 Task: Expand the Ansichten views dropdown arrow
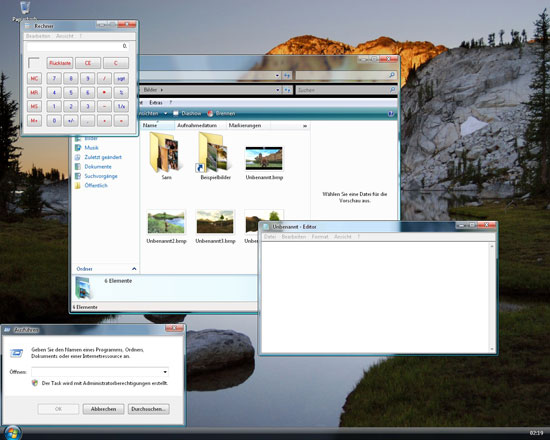166,113
